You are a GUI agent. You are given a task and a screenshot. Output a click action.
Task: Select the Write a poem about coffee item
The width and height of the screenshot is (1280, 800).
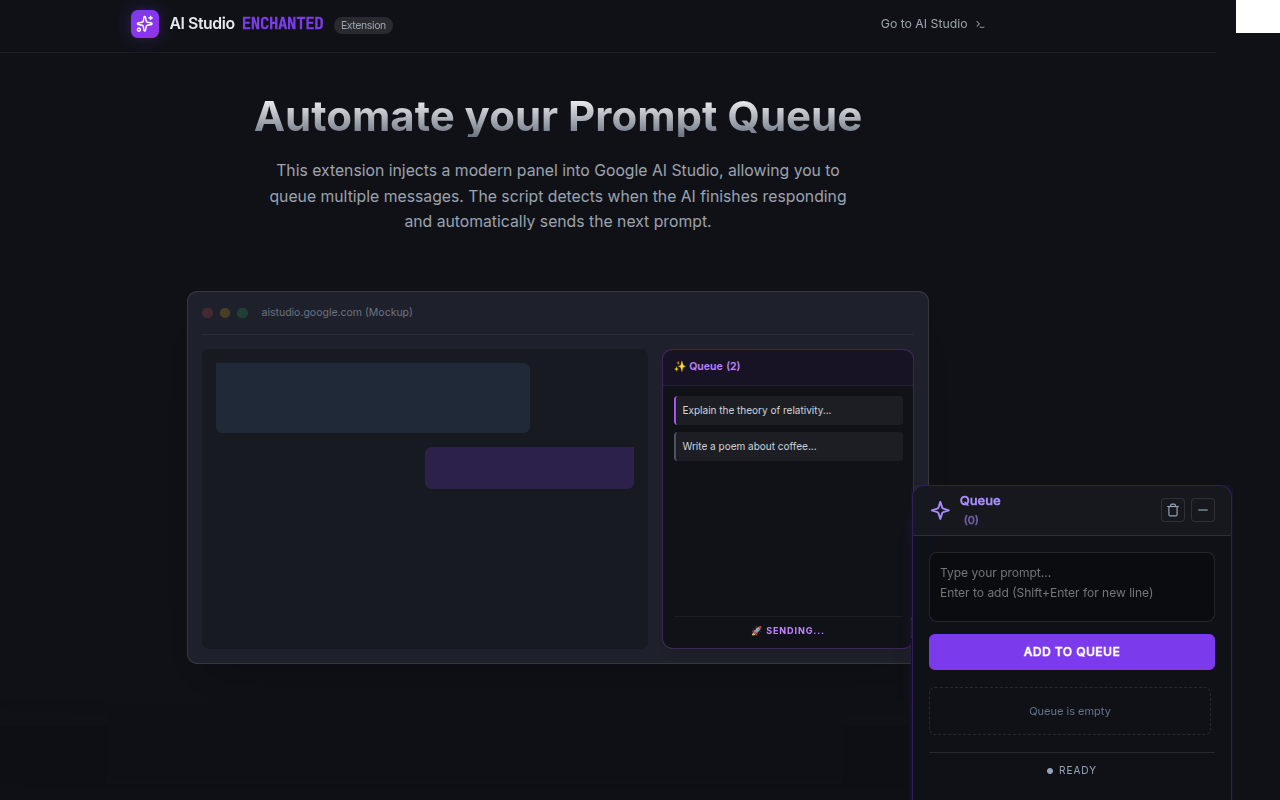pos(788,446)
